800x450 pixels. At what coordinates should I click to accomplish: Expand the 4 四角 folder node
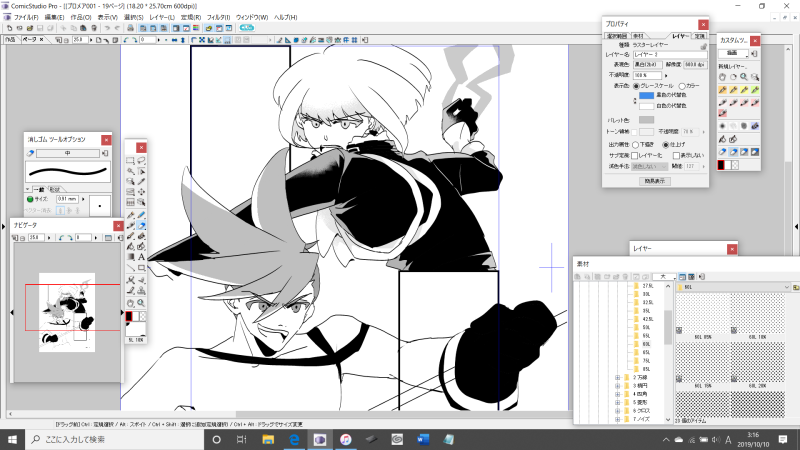tap(617, 394)
